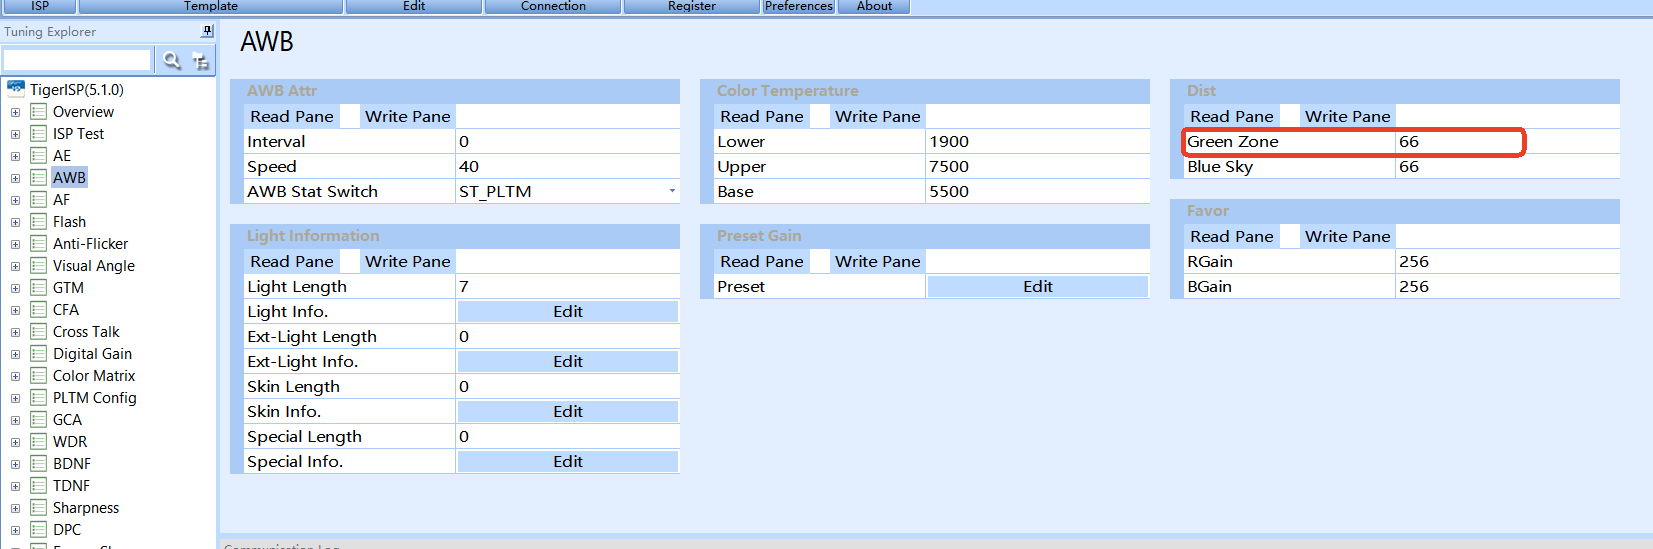
Task: Click the list icon next to TDNF
Action: pyautogui.click(x=39, y=485)
